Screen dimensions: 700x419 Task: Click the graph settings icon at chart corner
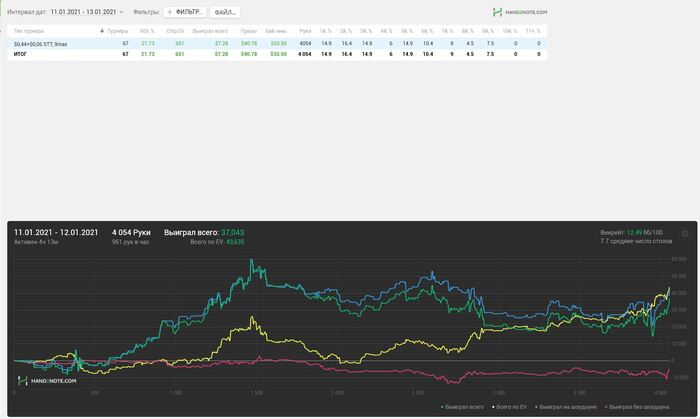684,234
